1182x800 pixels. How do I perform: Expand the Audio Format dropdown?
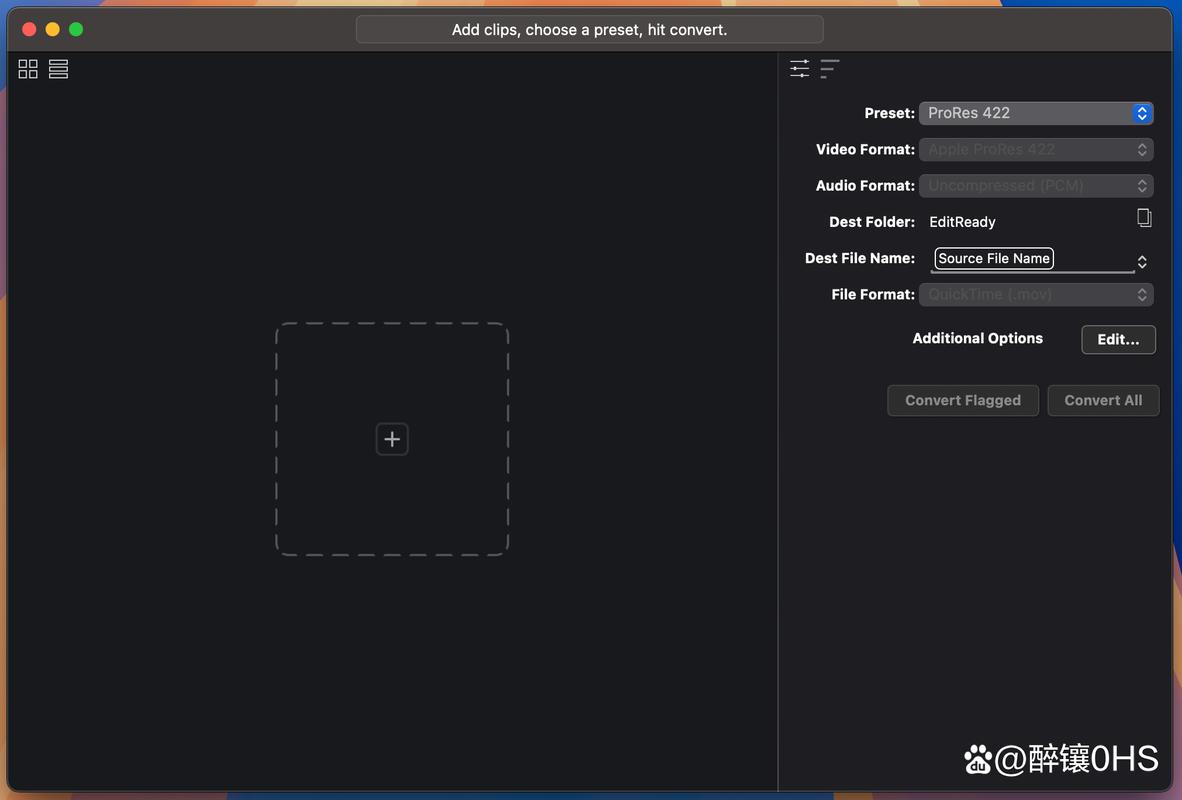1036,186
